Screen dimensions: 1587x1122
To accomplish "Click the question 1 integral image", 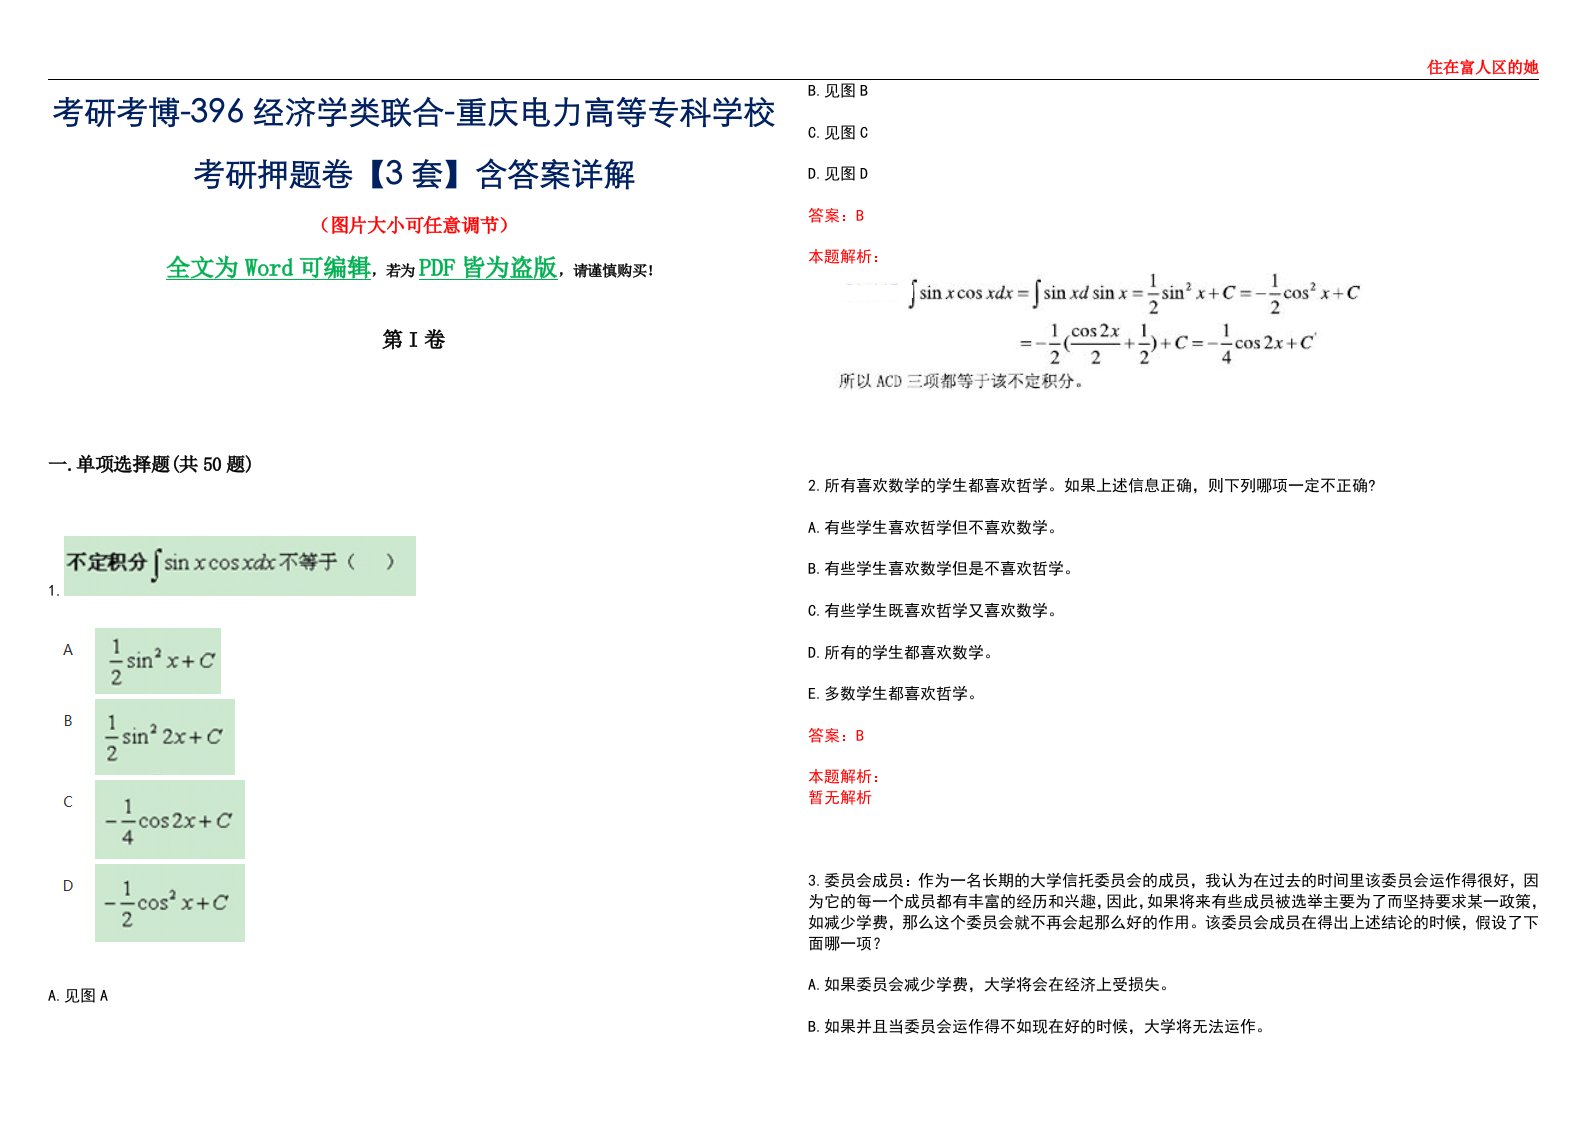I will click(x=240, y=566).
